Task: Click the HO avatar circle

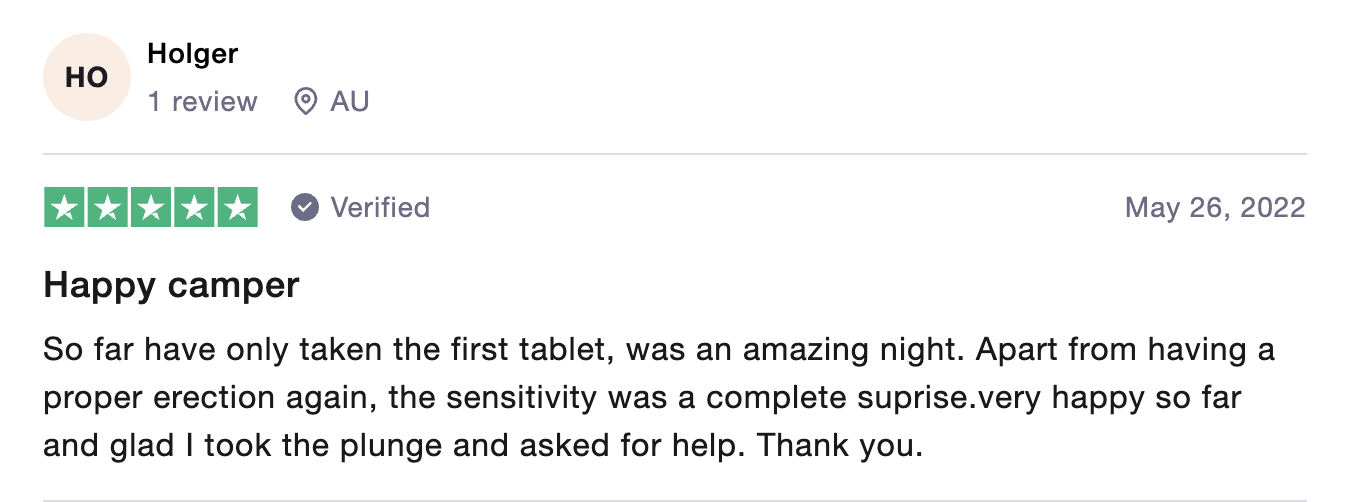Action: point(87,77)
